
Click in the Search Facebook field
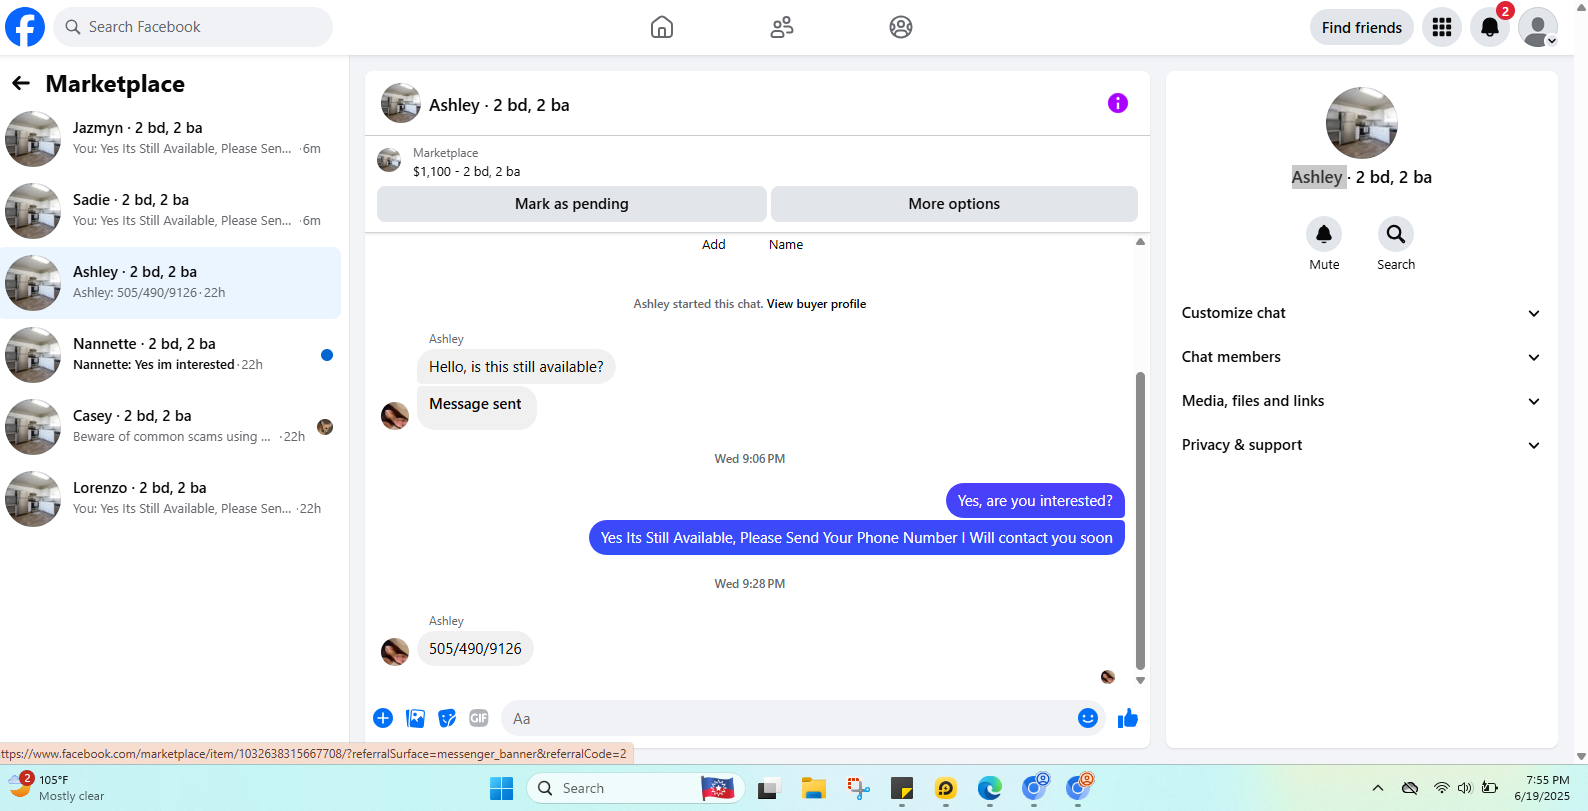(193, 27)
